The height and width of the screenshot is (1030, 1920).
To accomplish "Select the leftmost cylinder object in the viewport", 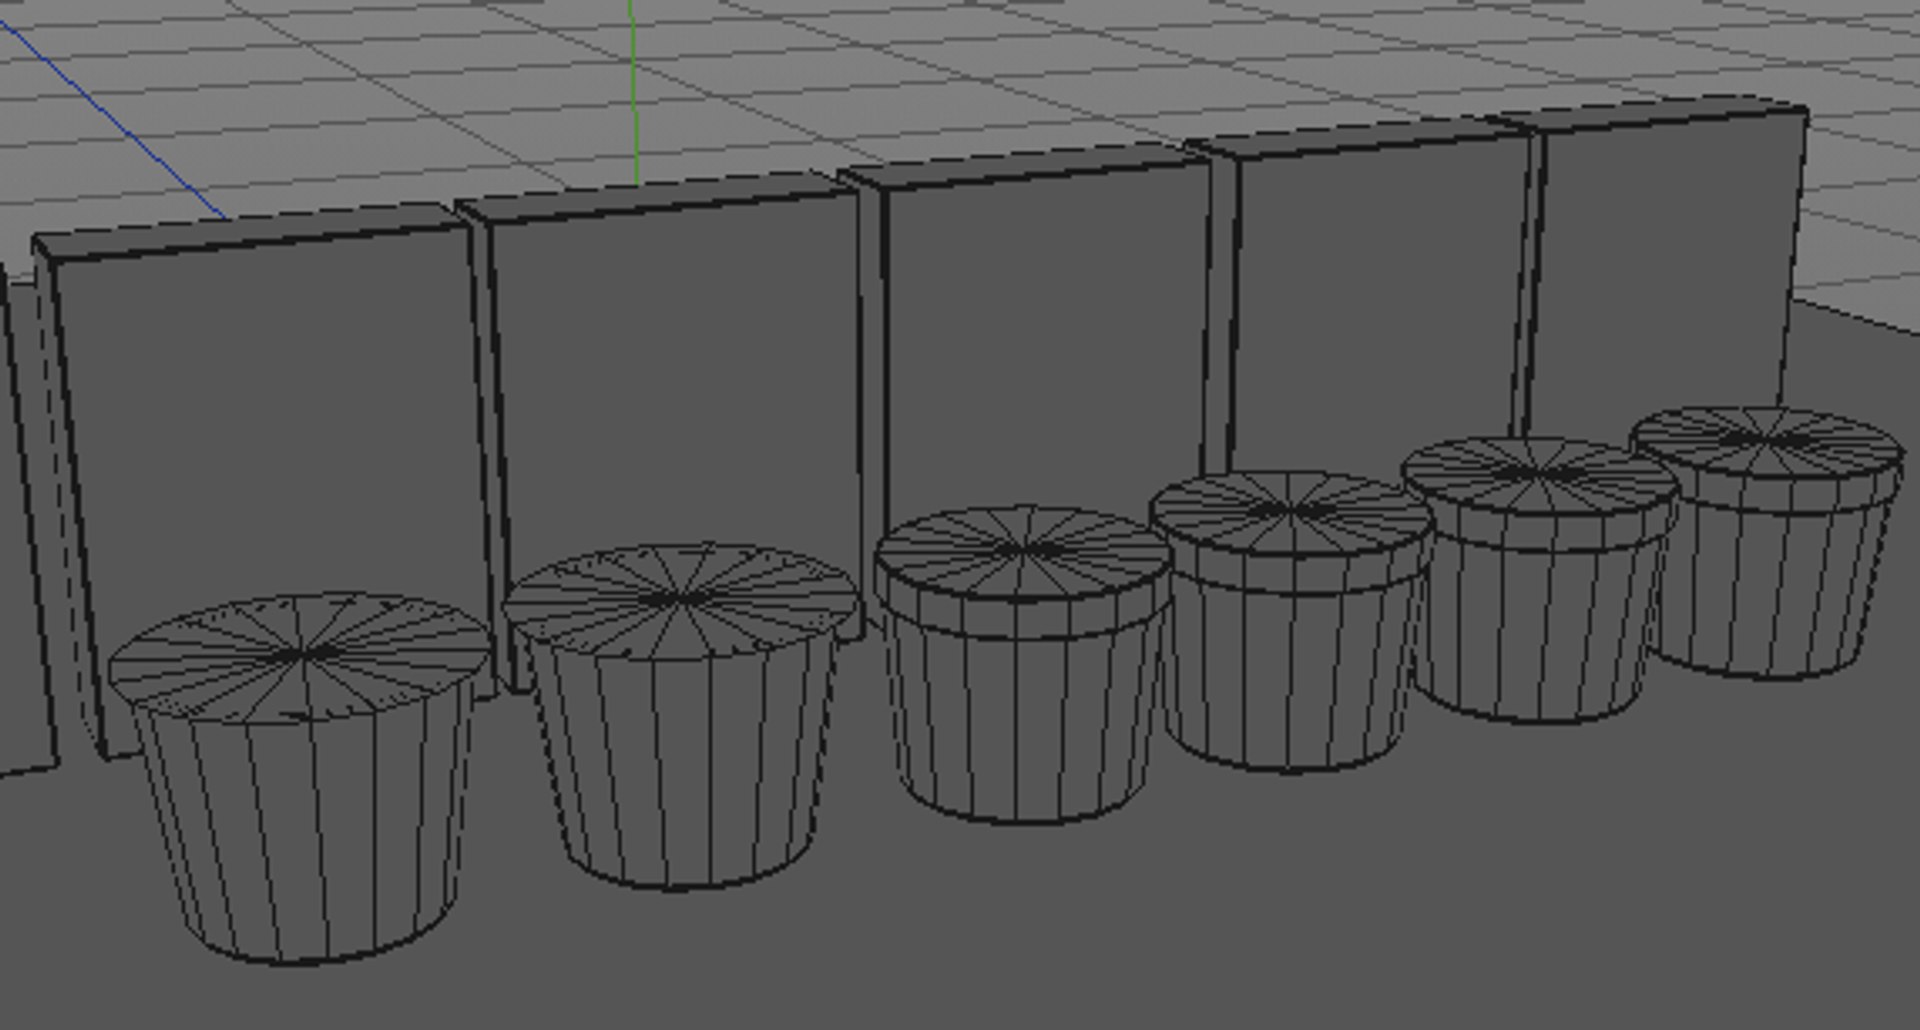I will [x=300, y=780].
